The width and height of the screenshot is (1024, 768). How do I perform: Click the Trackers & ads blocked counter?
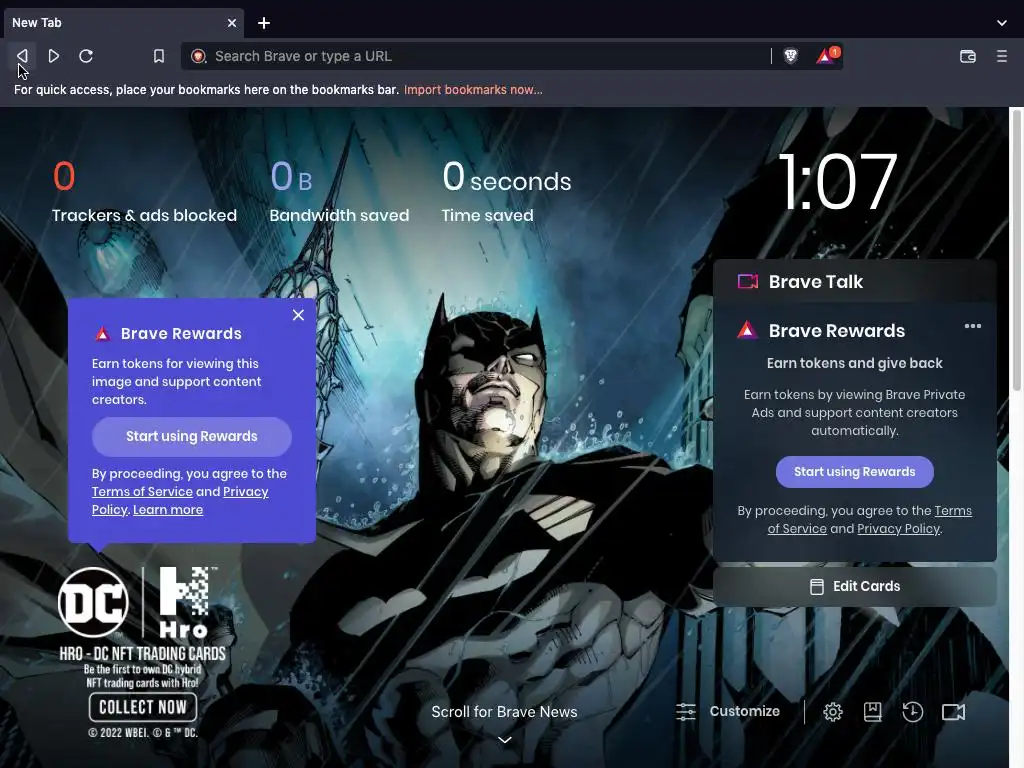tap(144, 193)
